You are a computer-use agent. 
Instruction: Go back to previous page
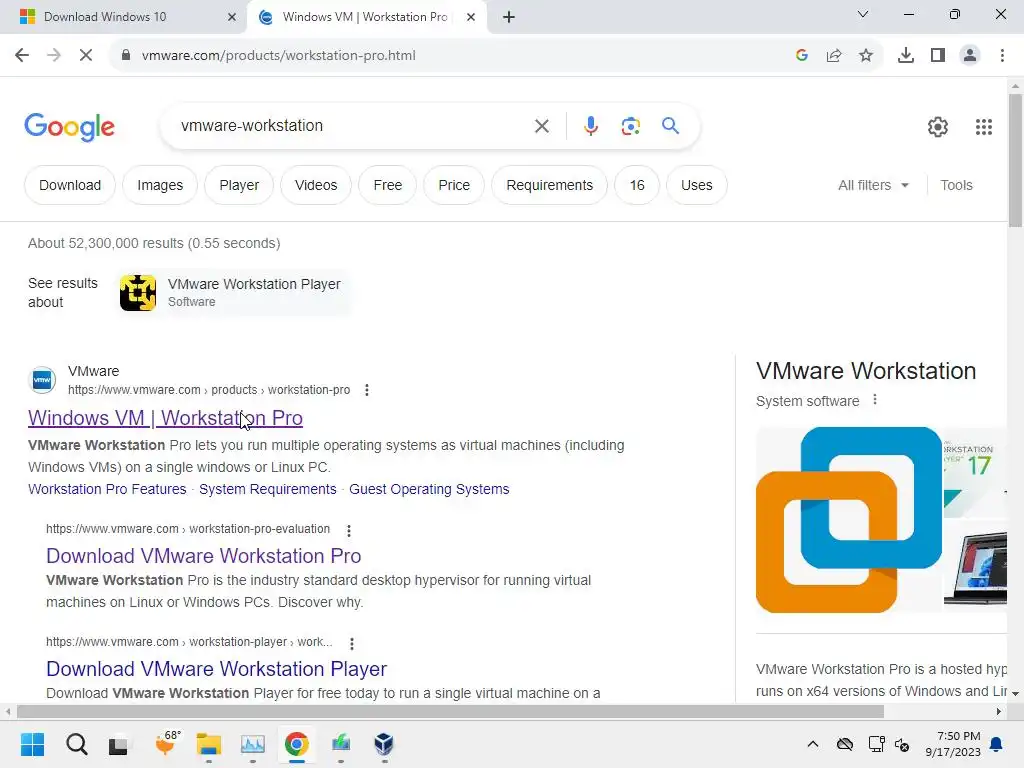22,56
